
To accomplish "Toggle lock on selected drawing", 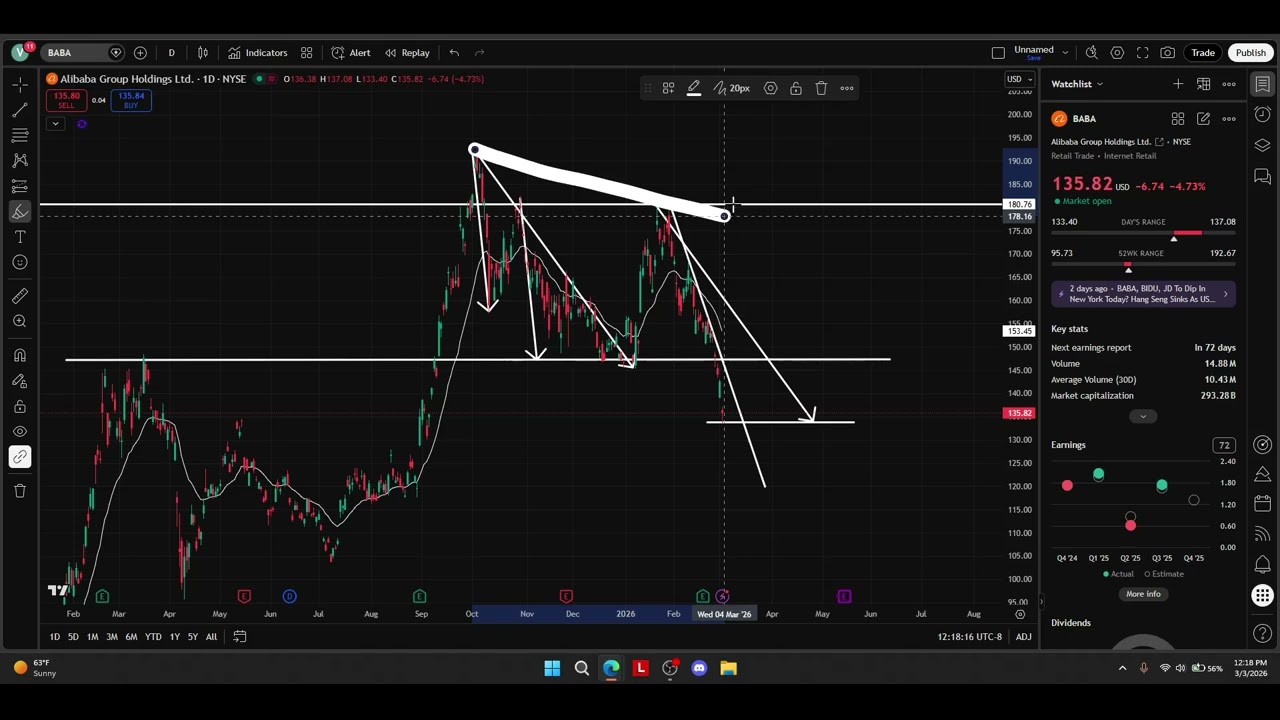I will pyautogui.click(x=796, y=88).
